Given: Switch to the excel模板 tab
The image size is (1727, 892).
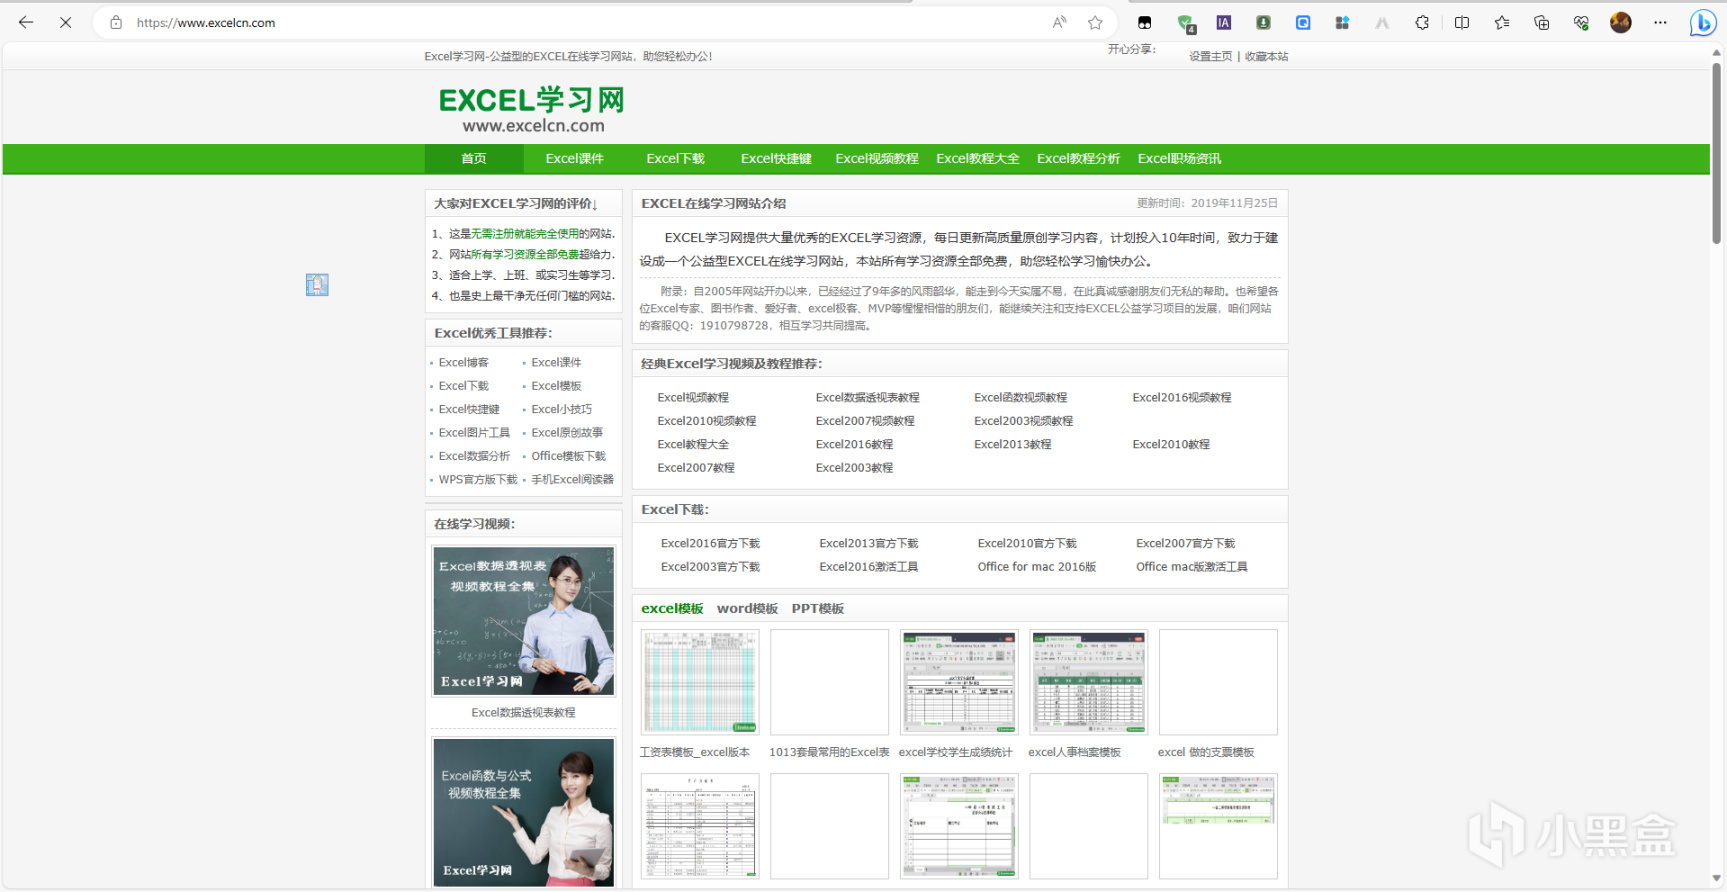Looking at the screenshot, I should 672,608.
